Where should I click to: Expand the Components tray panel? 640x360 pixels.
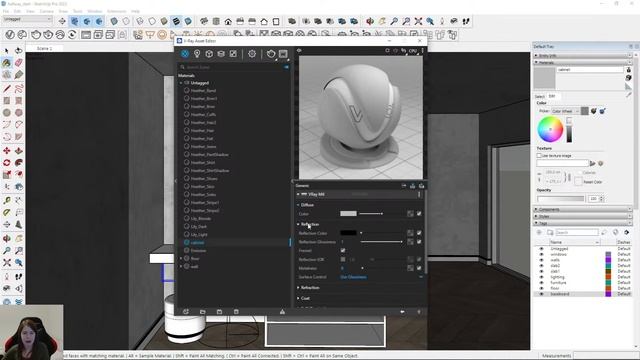[583, 209]
